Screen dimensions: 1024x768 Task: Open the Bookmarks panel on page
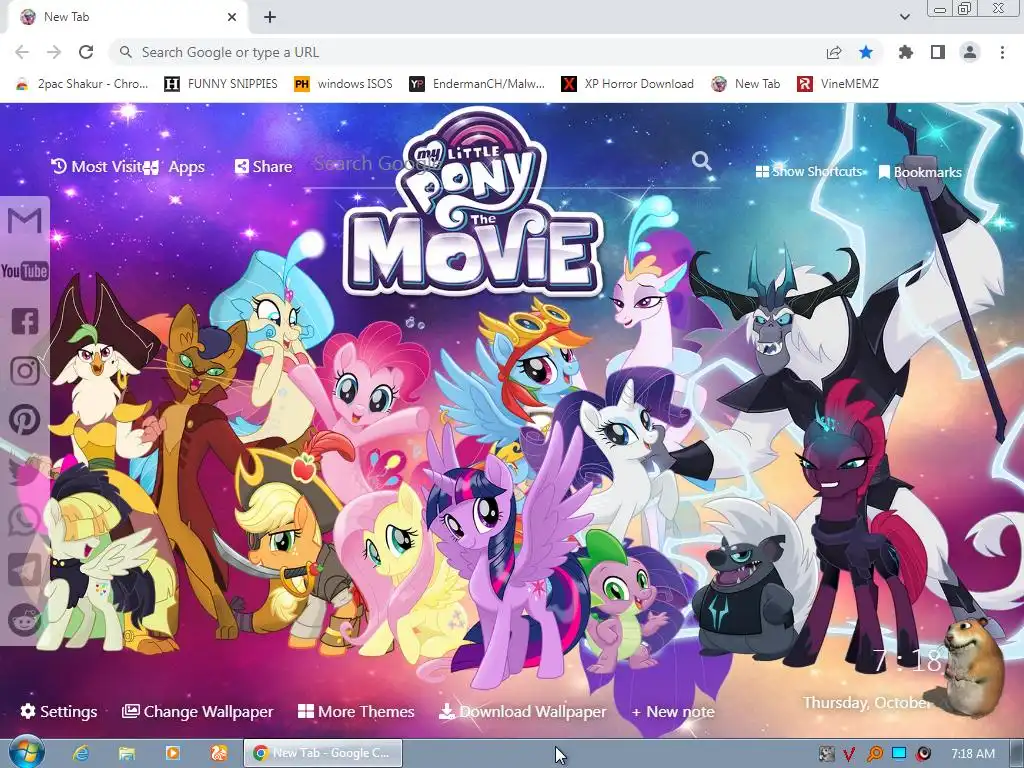point(920,172)
